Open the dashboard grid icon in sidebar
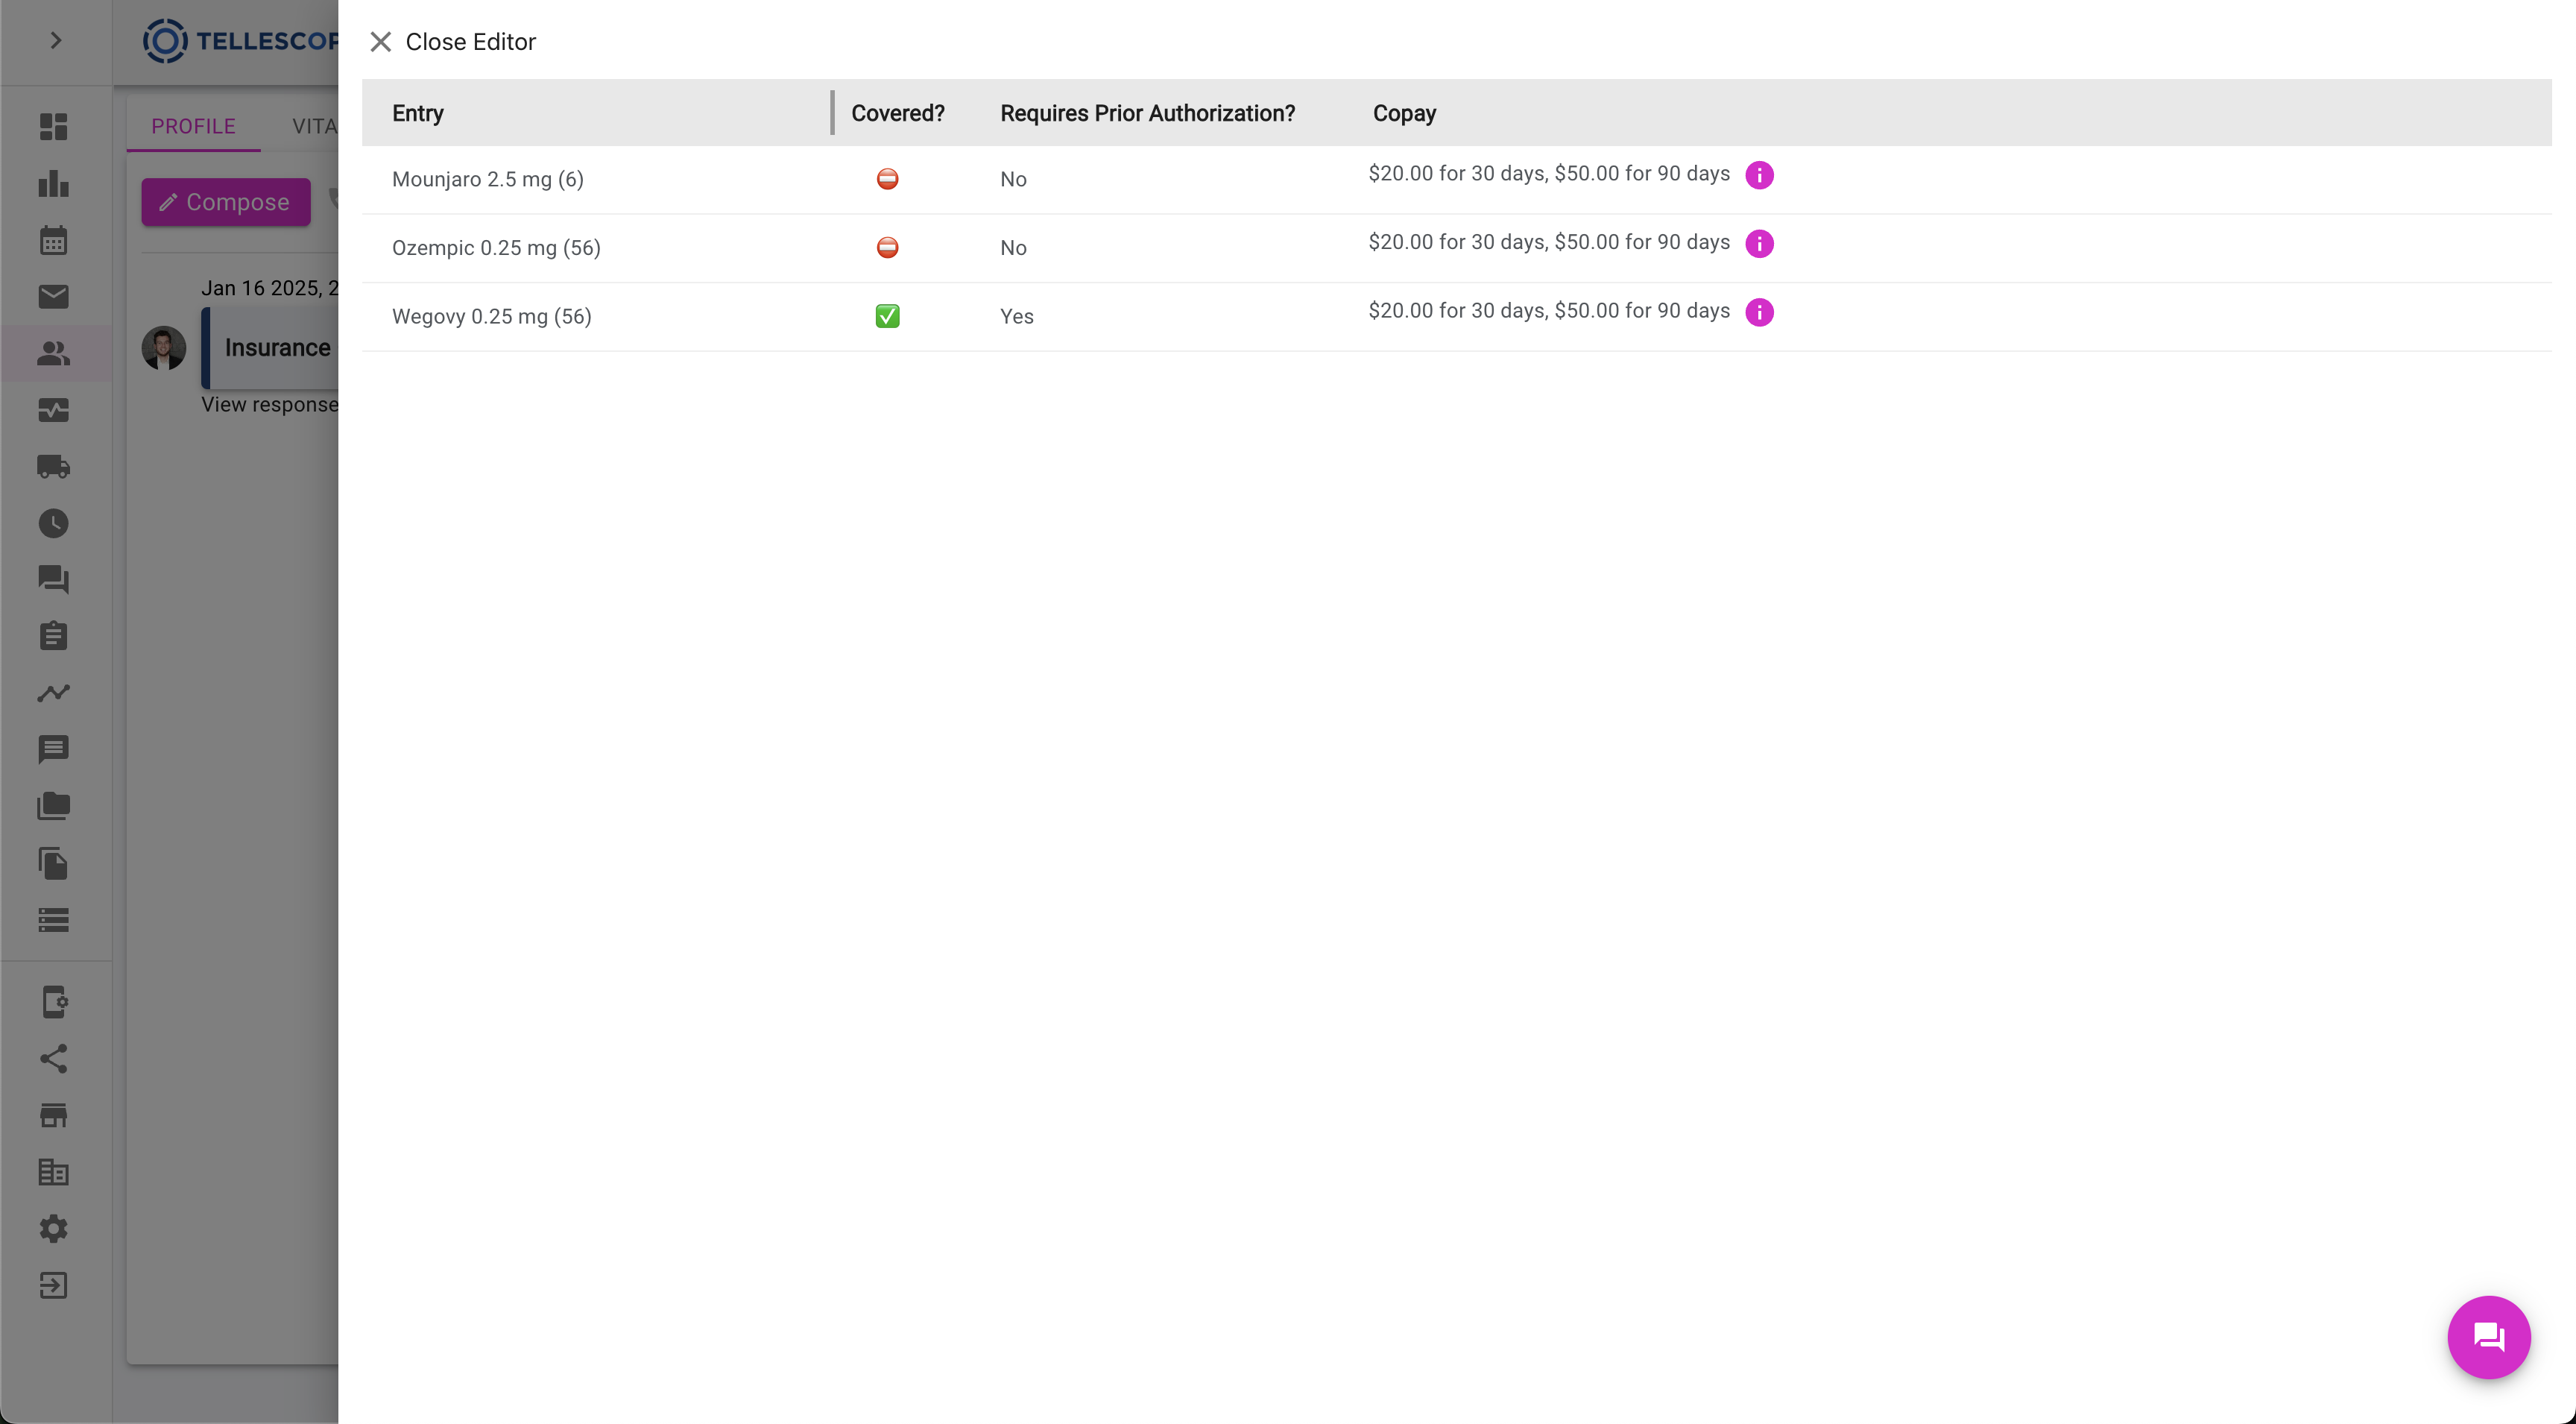This screenshot has width=2576, height=1424. point(54,127)
